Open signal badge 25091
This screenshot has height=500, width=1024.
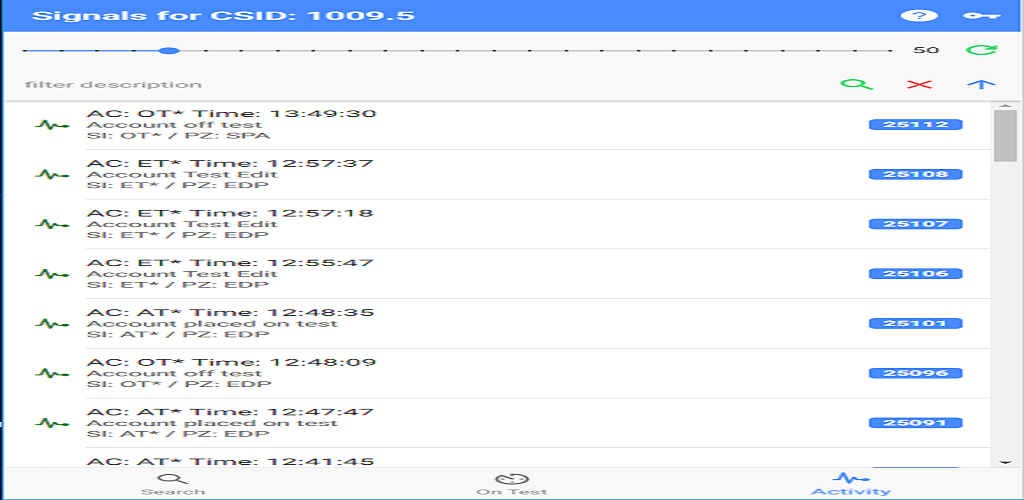[x=916, y=422]
